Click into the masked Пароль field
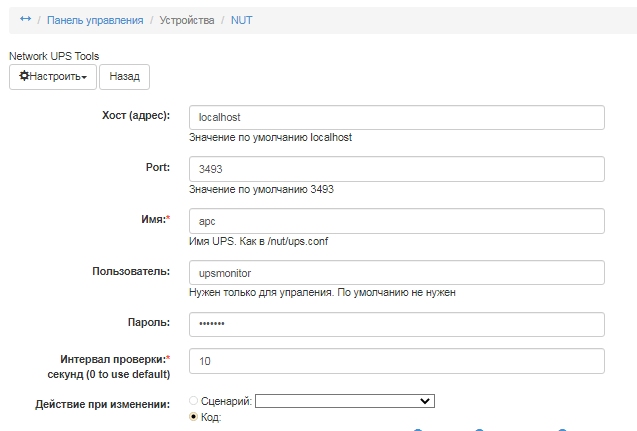This screenshot has width=637, height=431. [x=397, y=325]
